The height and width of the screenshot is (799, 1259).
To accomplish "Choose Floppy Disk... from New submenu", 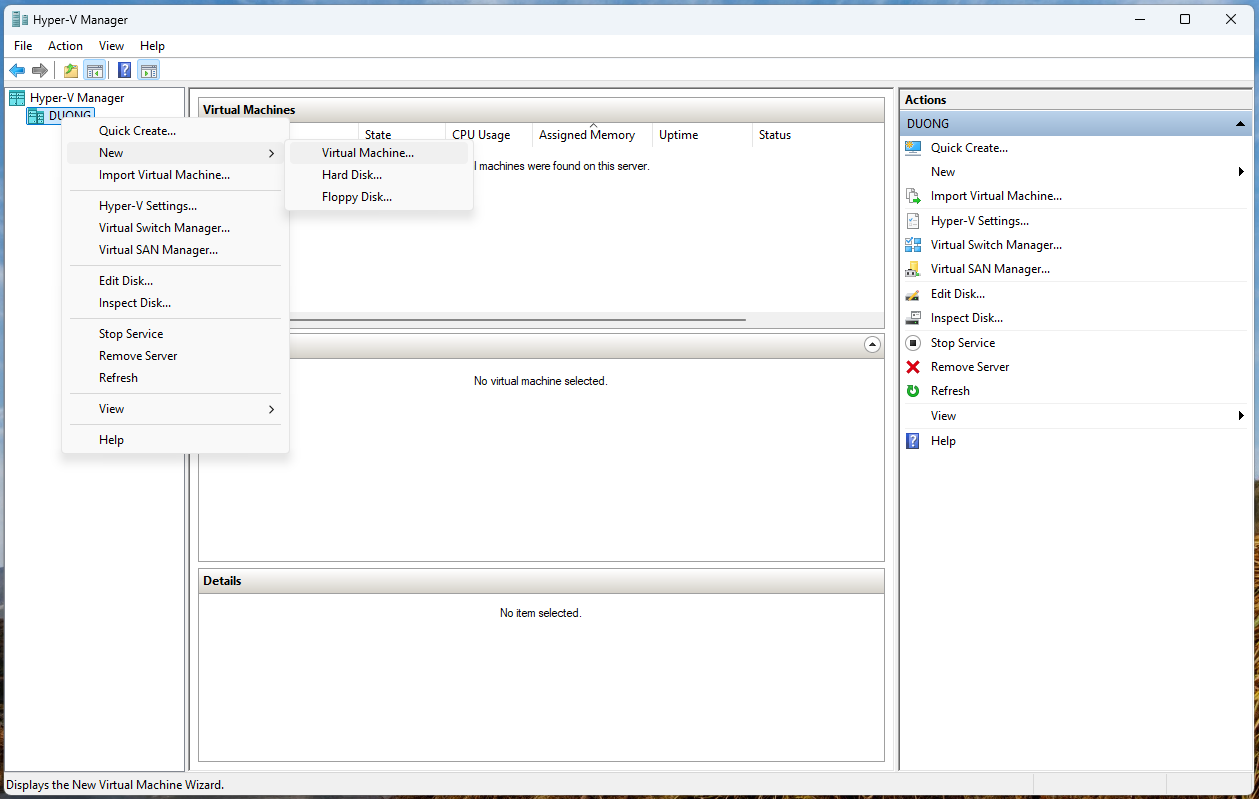I will pyautogui.click(x=378, y=197).
